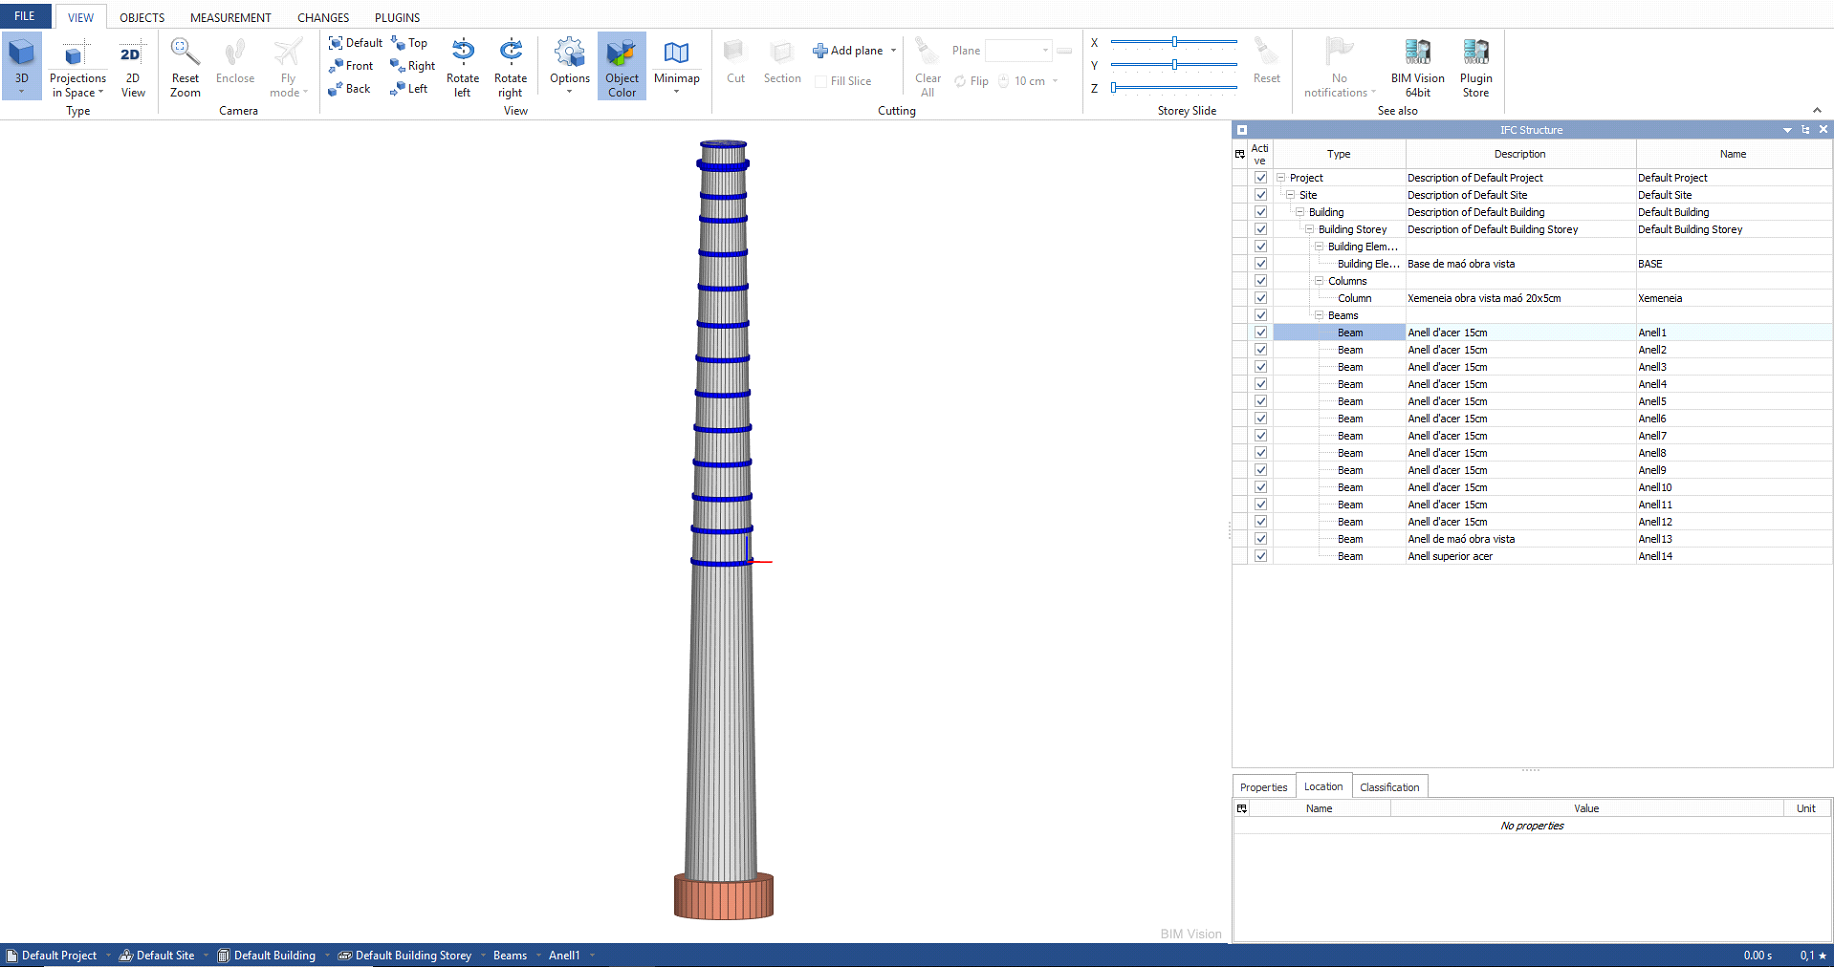Click Clear All cutting planes
1834x967 pixels.
(927, 68)
